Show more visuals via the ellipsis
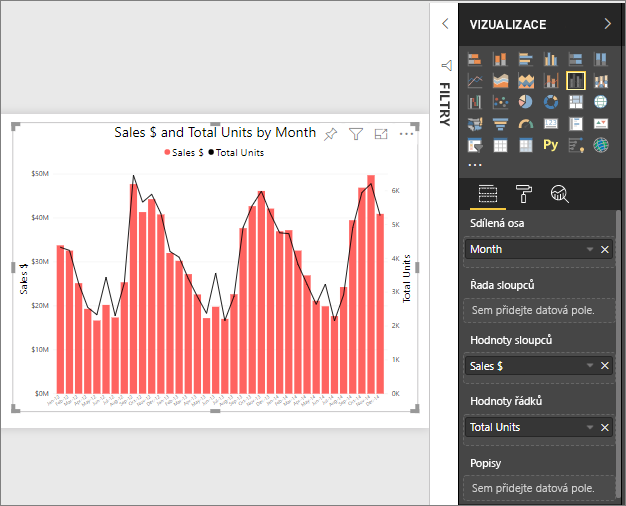The image size is (626, 506). point(475,164)
